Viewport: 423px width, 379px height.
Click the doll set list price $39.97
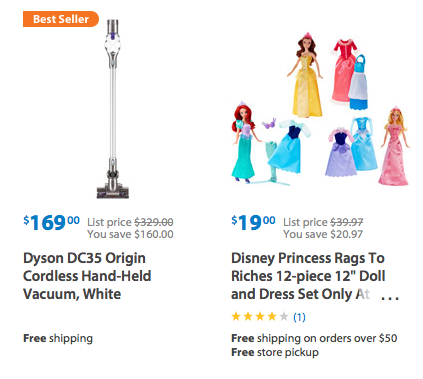pyautogui.click(x=323, y=222)
